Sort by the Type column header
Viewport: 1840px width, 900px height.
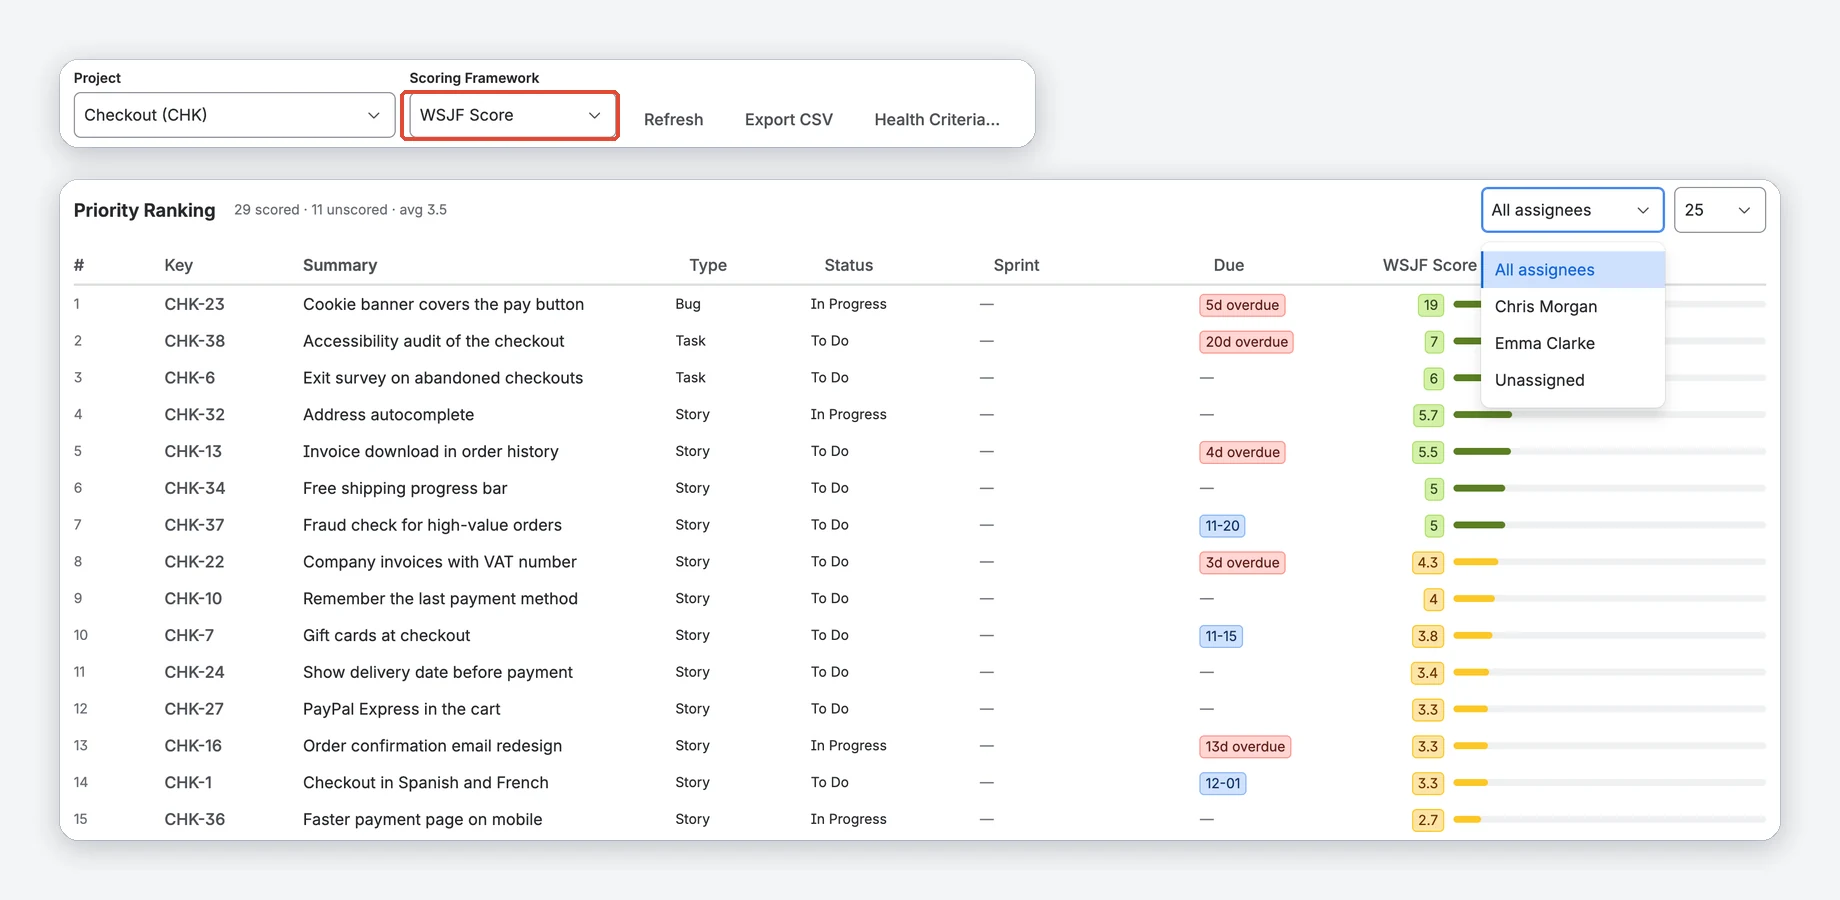pos(708,265)
